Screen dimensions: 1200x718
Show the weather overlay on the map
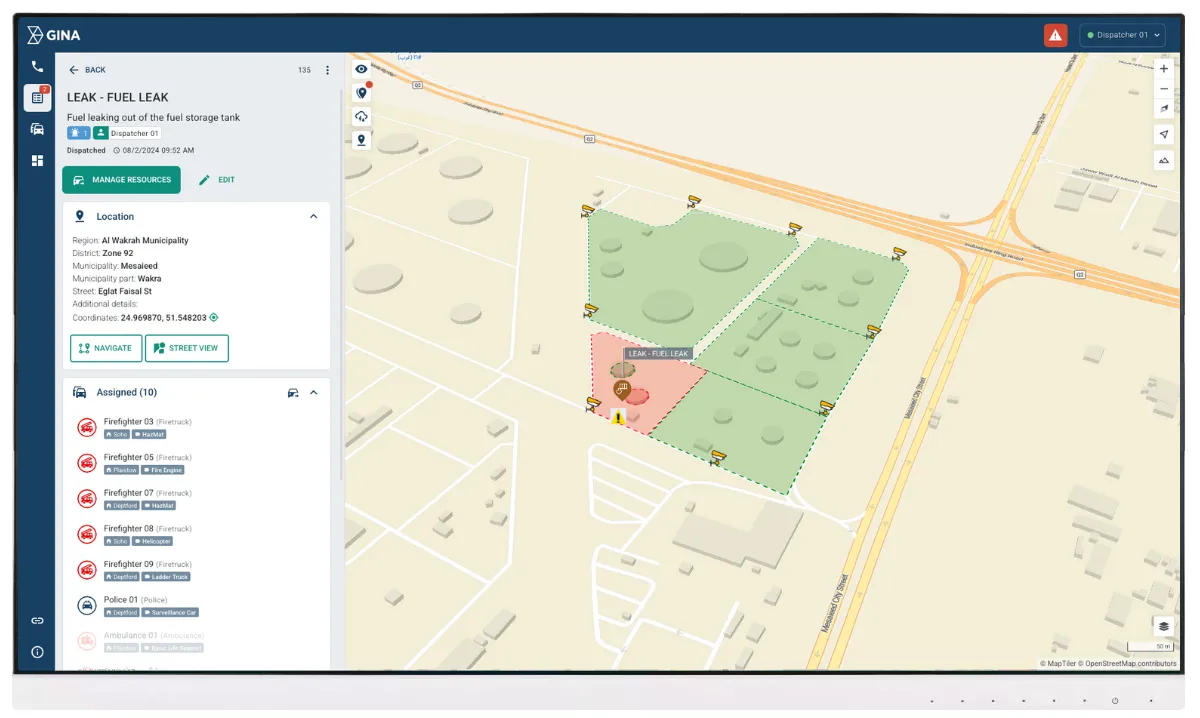tap(360, 116)
